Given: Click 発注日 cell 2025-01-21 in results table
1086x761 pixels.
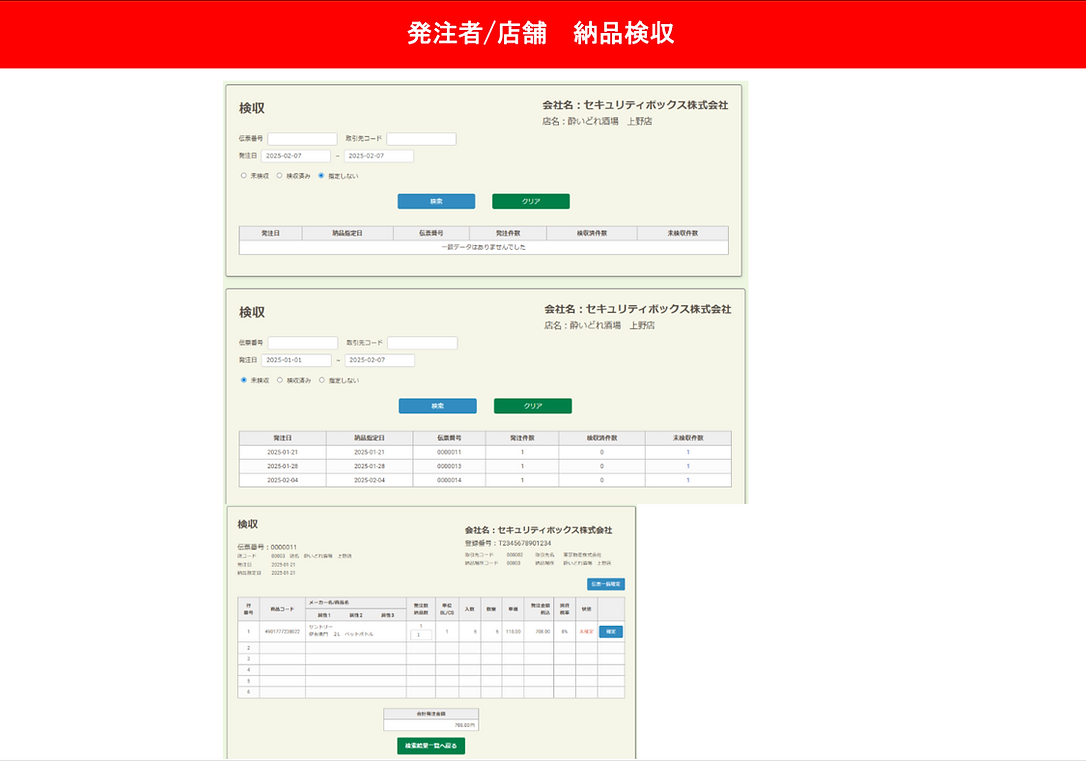Looking at the screenshot, I should pyautogui.click(x=283, y=452).
